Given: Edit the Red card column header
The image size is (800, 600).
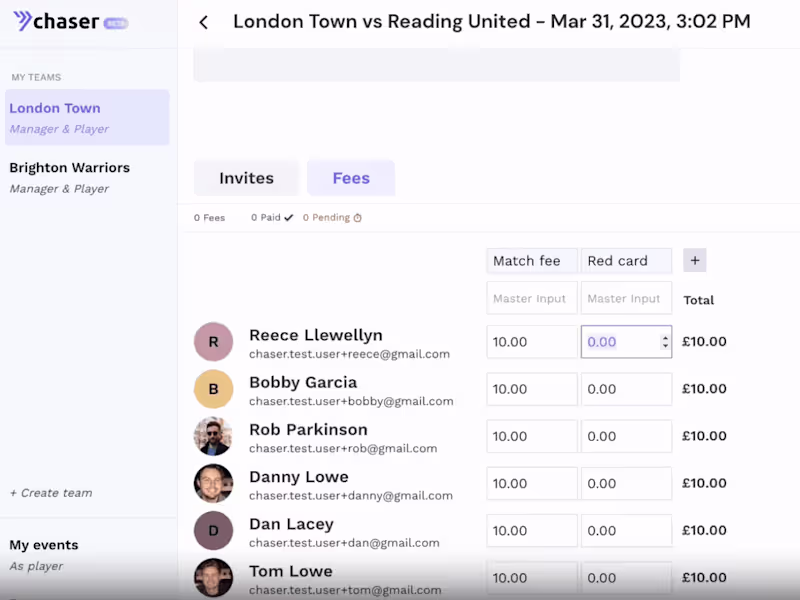Looking at the screenshot, I should [626, 261].
